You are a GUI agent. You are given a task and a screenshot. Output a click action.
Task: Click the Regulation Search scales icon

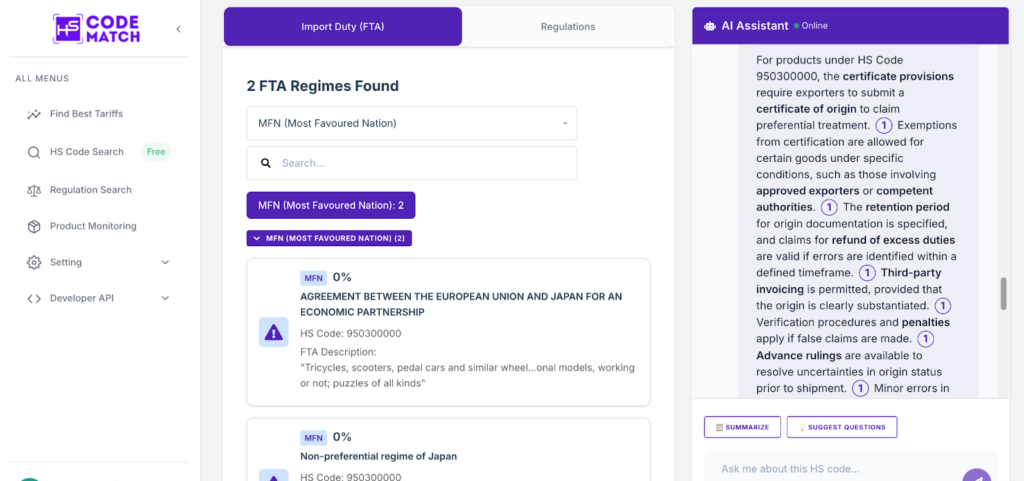(34, 190)
